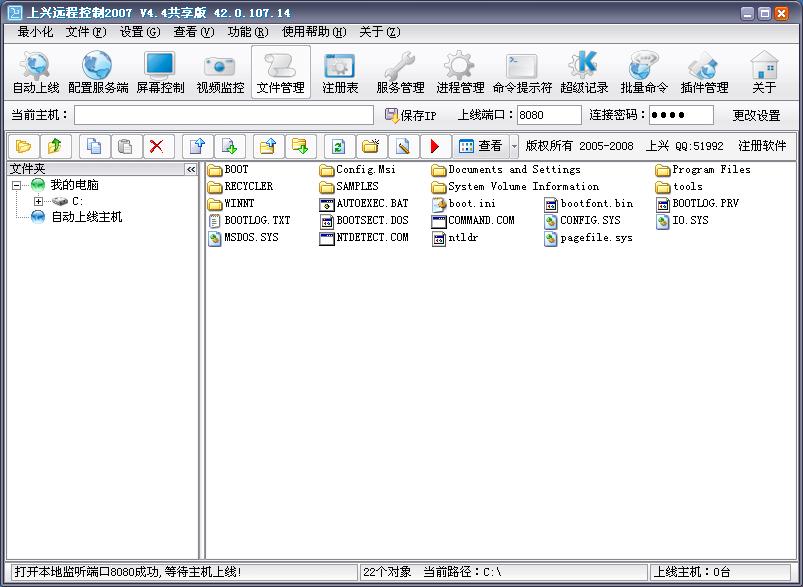Expand the C: drive tree node
This screenshot has width=803, height=587.
pyautogui.click(x=38, y=201)
